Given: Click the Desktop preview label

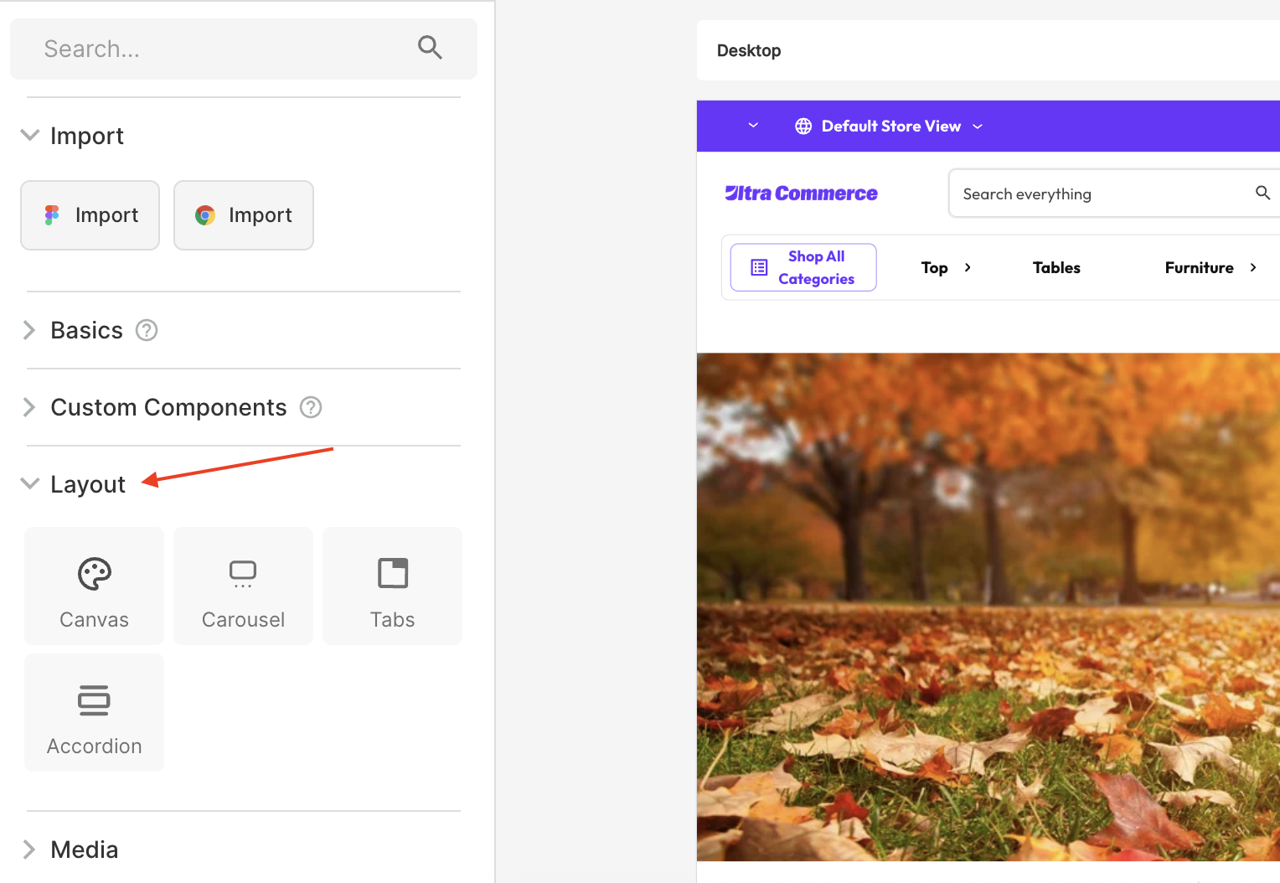Looking at the screenshot, I should [x=749, y=50].
